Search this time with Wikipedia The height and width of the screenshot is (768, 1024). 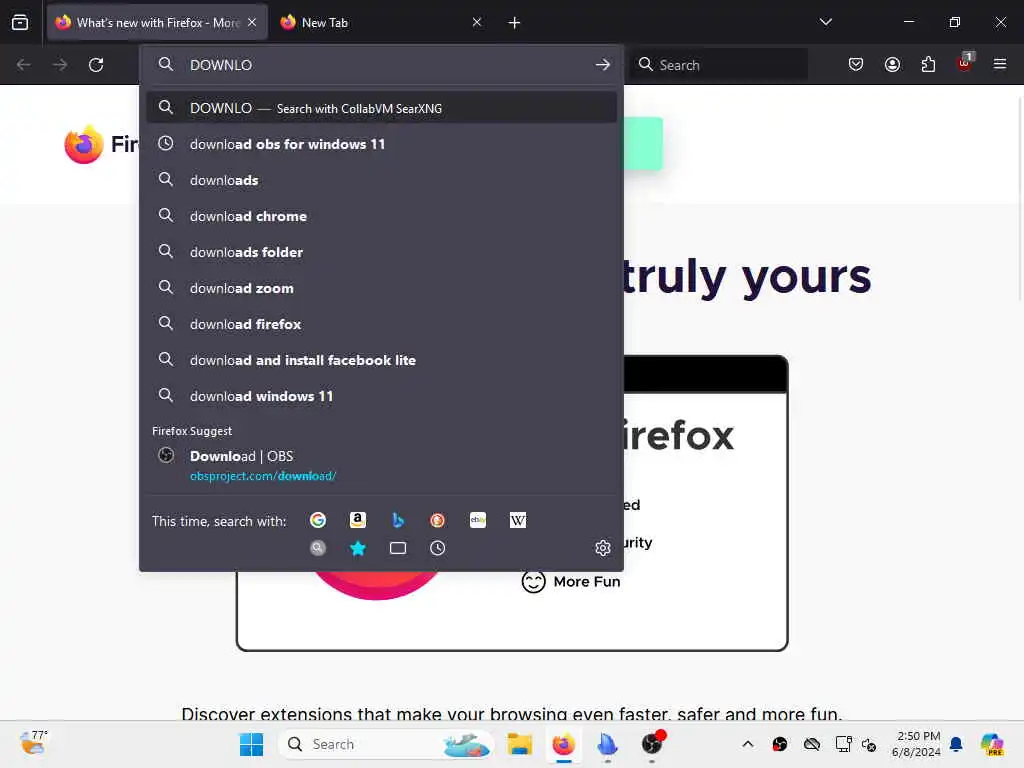tap(518, 520)
